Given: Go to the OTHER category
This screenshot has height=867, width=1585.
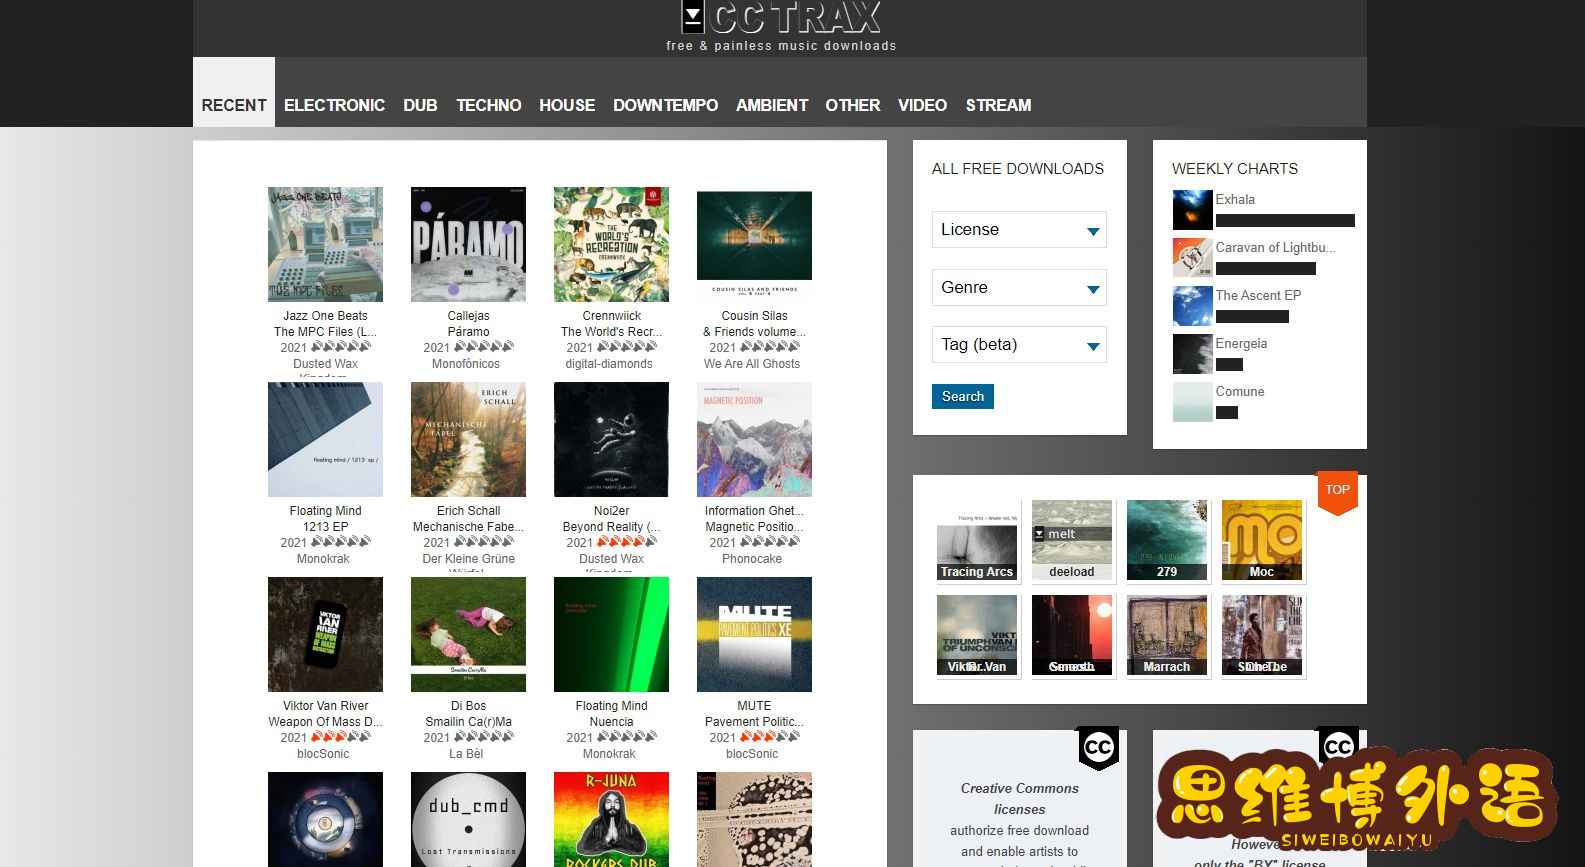Looking at the screenshot, I should coord(853,105).
